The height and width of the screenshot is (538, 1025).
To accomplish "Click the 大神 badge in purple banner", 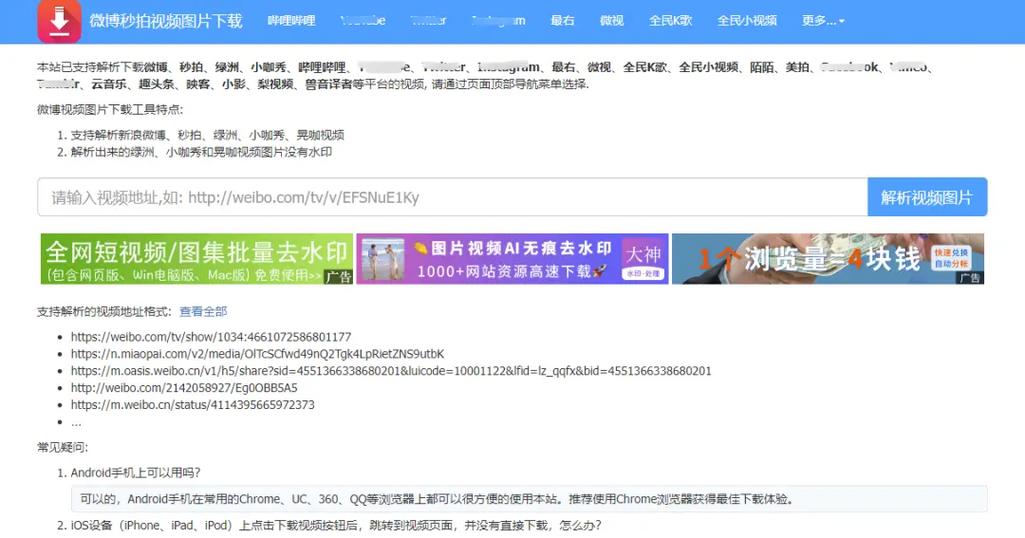I will click(x=643, y=259).
